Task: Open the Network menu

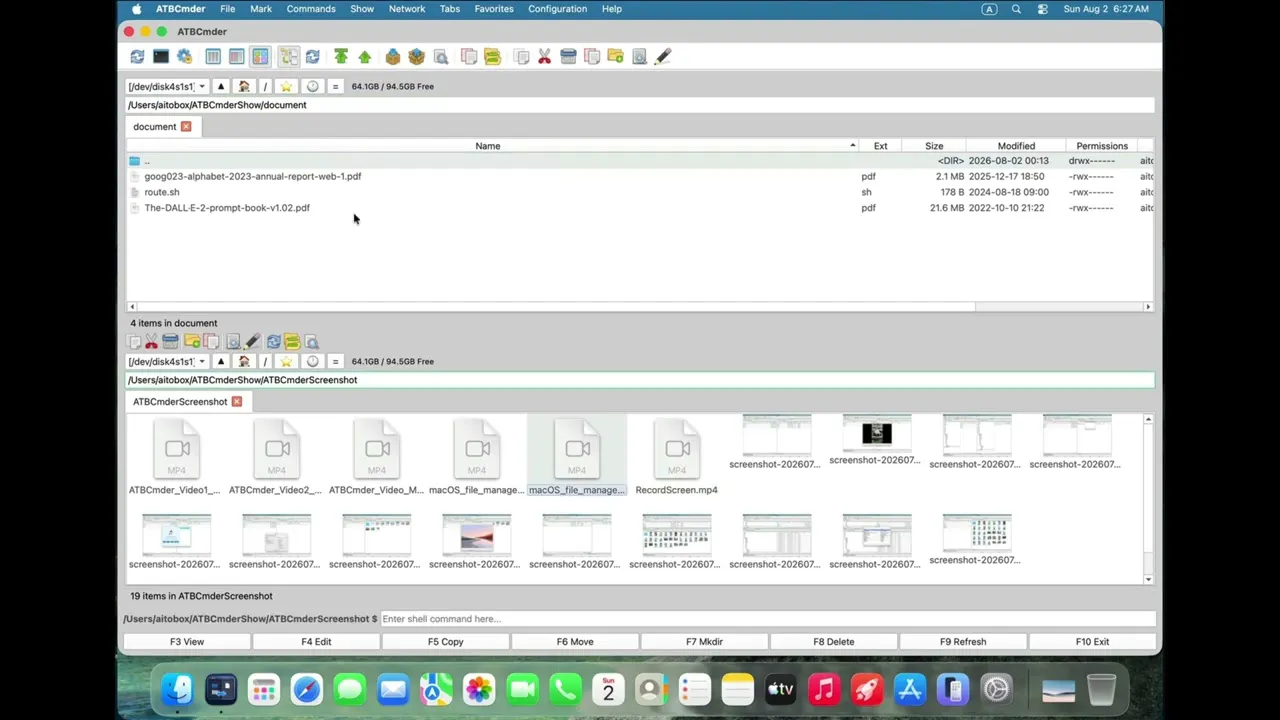Action: click(x=407, y=9)
